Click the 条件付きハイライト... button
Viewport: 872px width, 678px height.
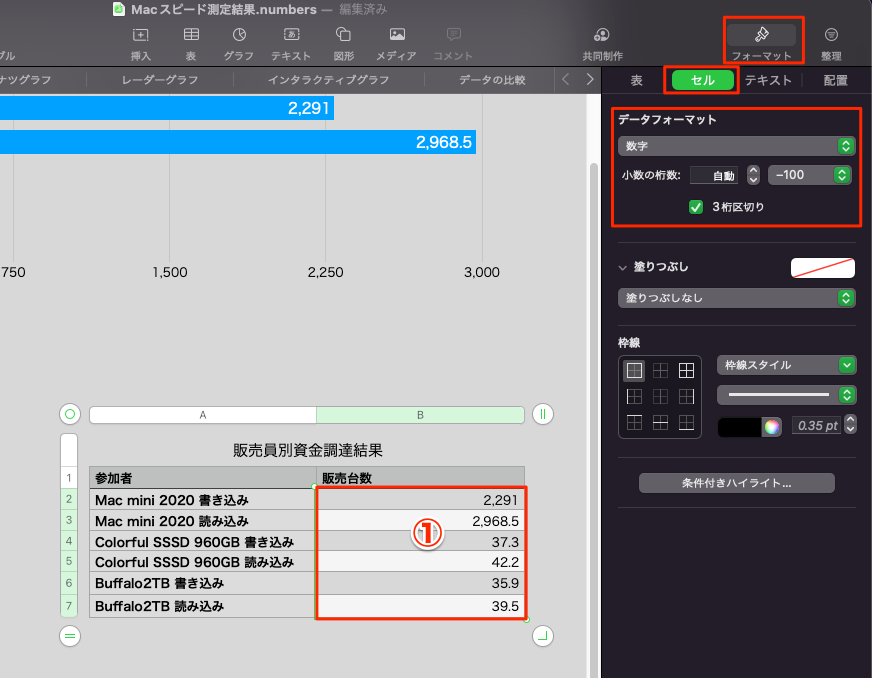[x=736, y=483]
